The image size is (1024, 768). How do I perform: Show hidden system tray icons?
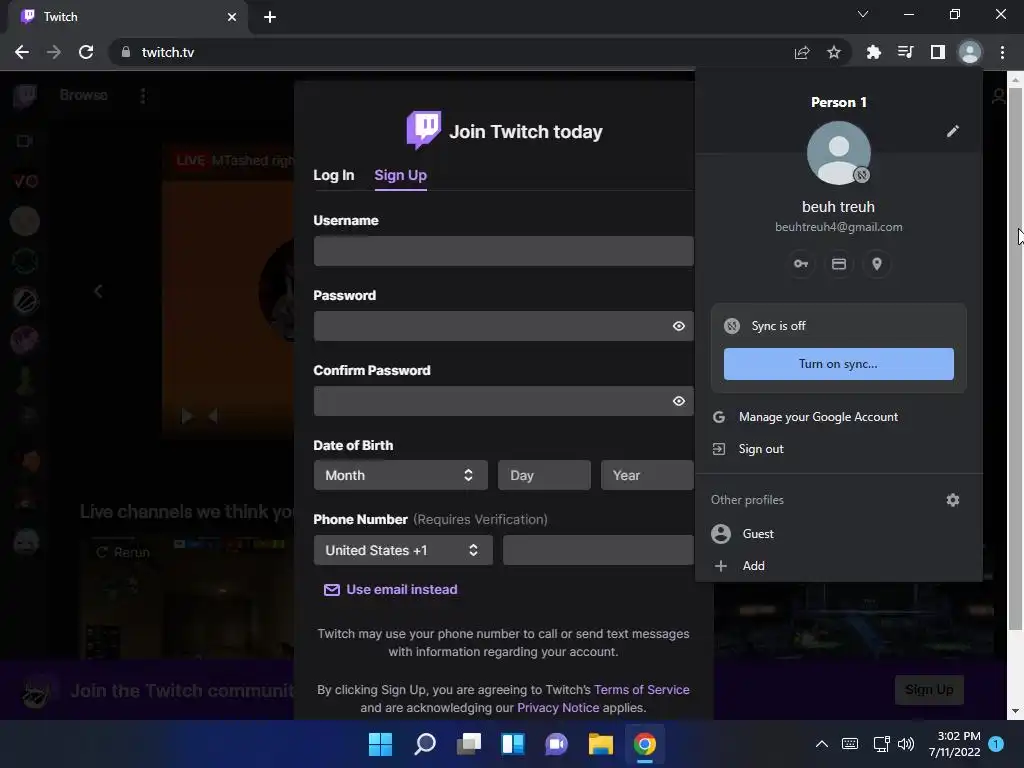pos(822,744)
